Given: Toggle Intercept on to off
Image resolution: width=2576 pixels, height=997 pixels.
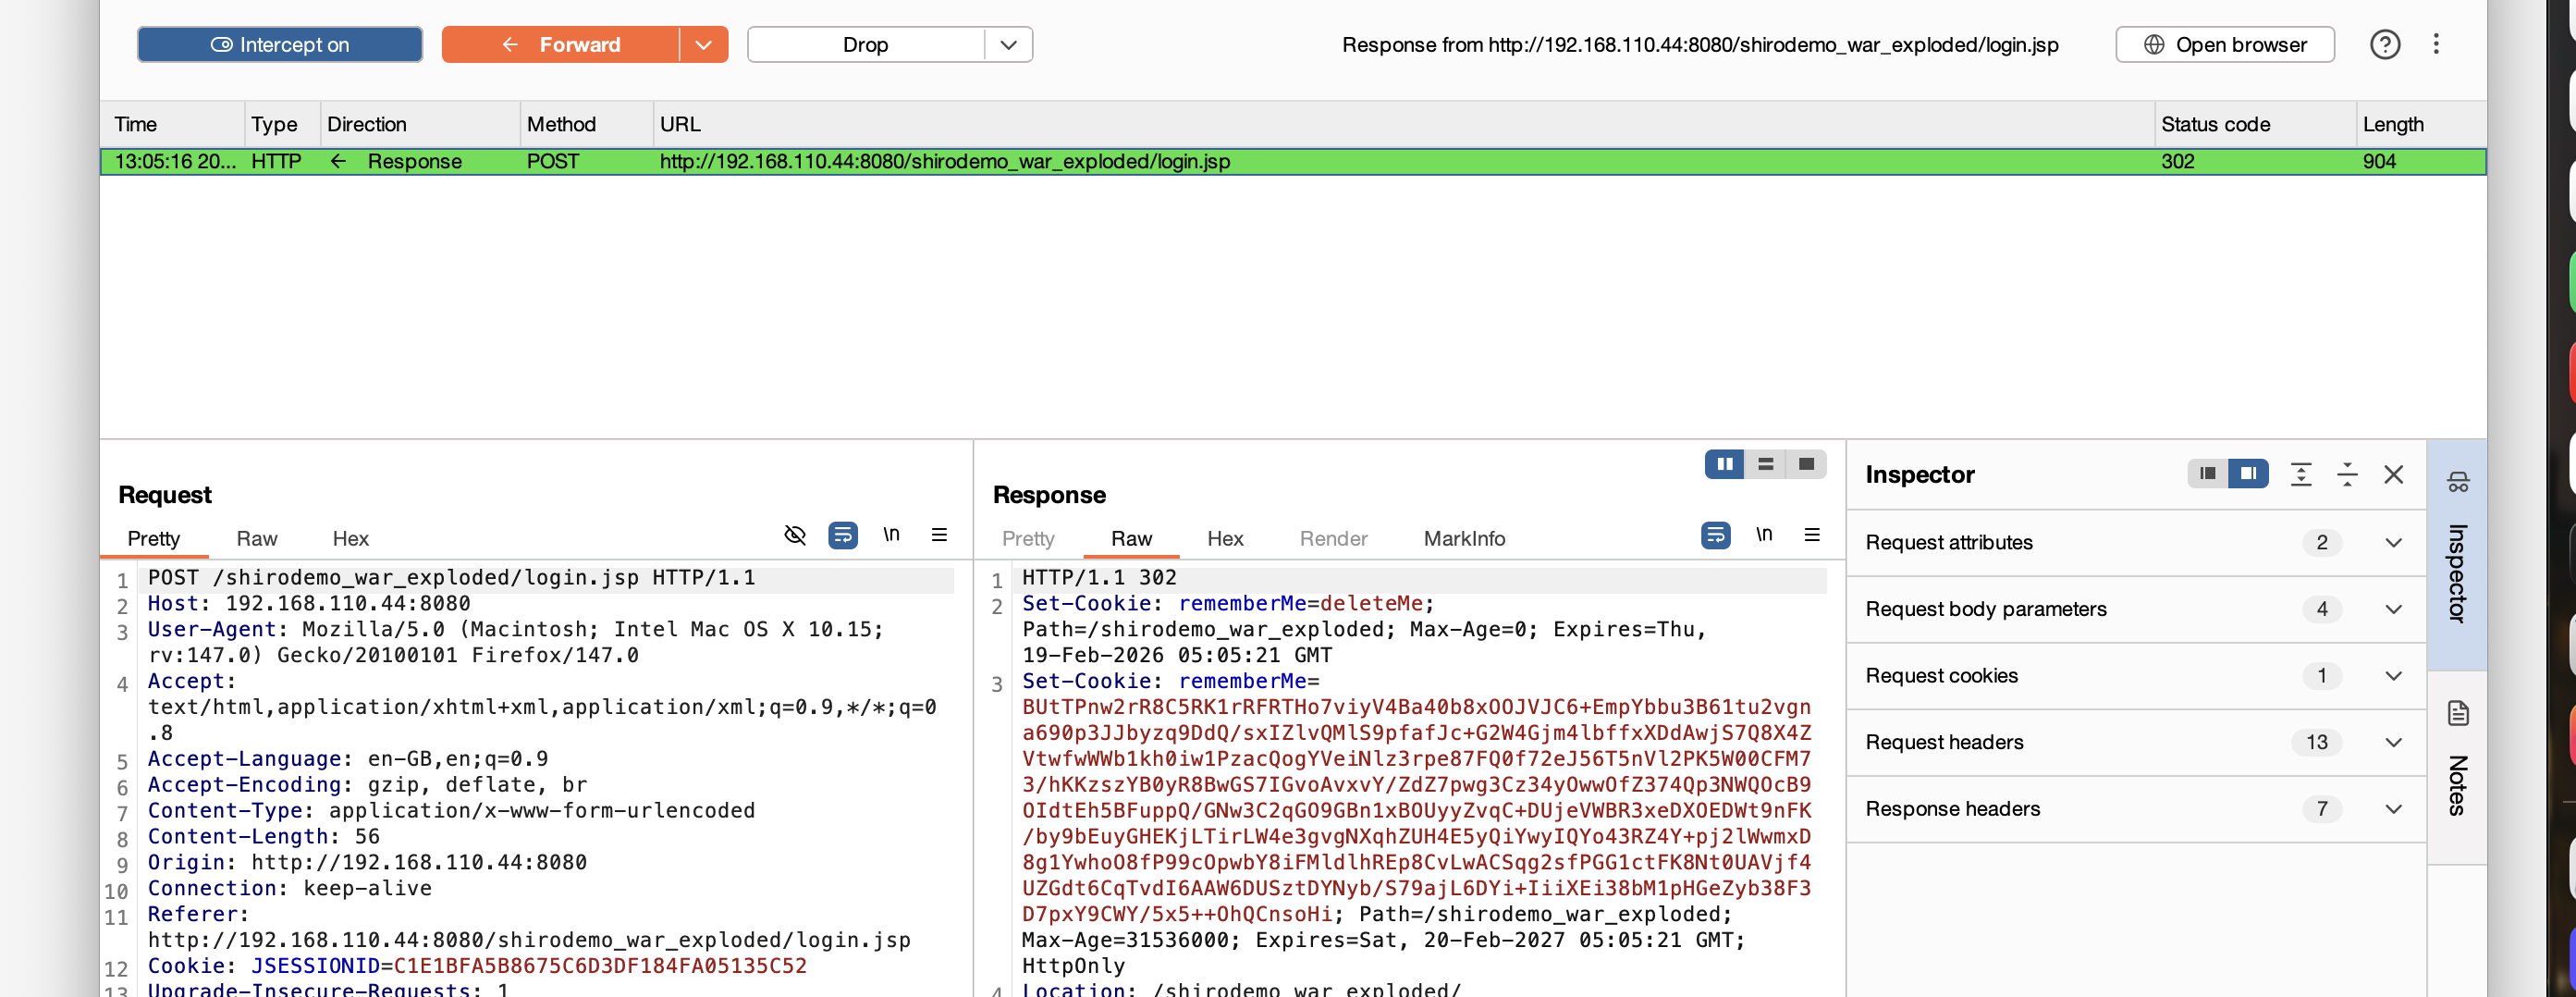Looking at the screenshot, I should (279, 44).
